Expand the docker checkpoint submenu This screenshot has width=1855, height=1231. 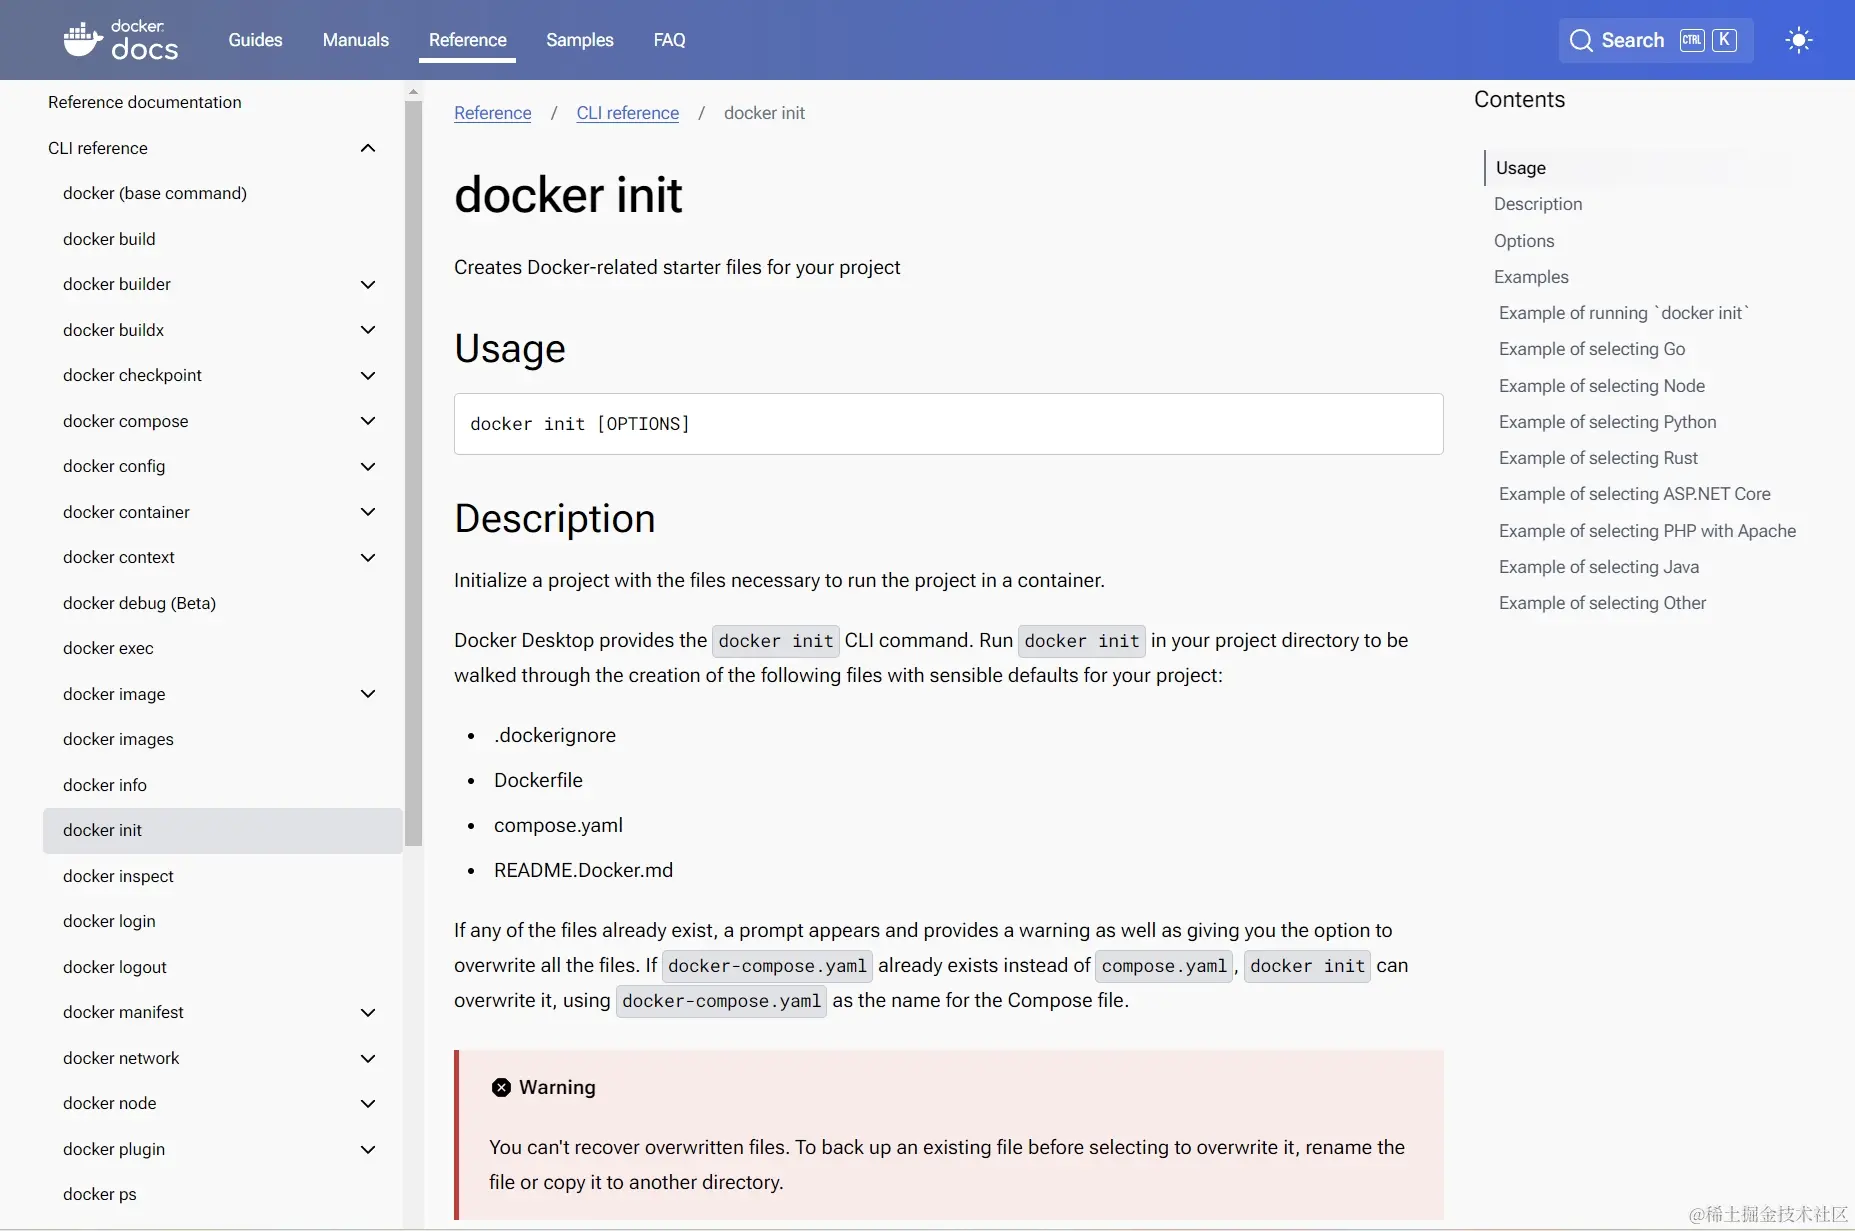point(368,376)
